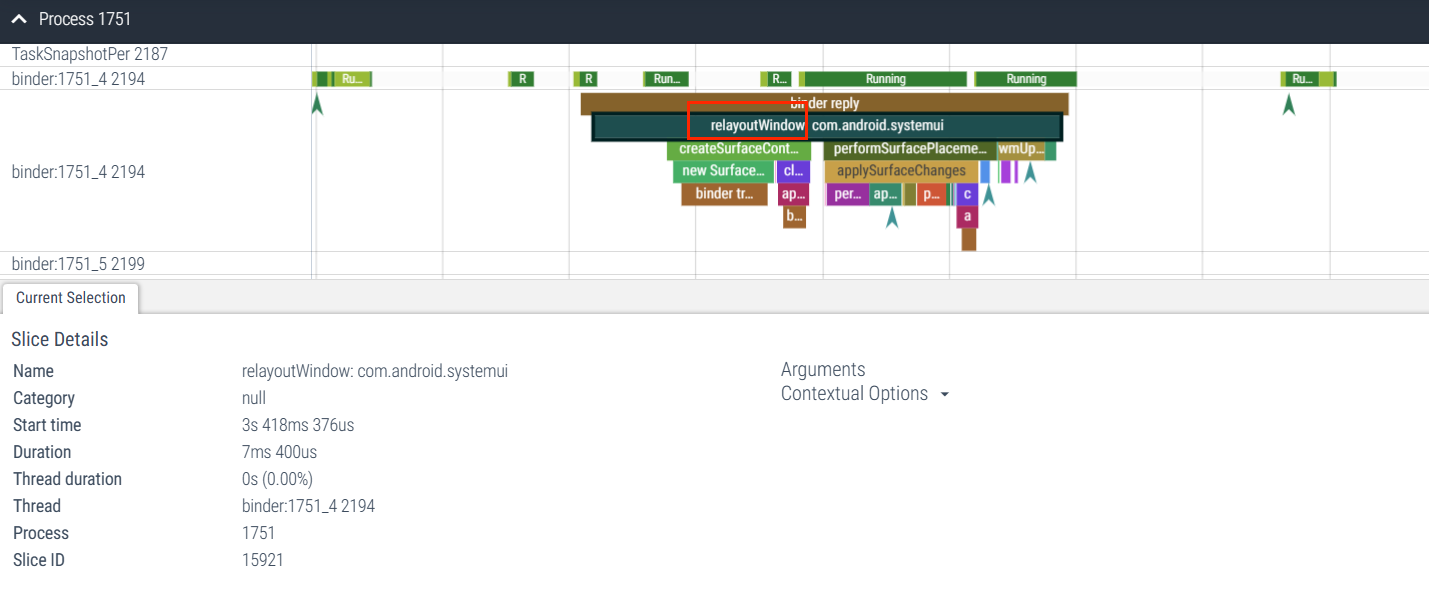Click the Thread duration value '0s (0.00%)'

(277, 479)
